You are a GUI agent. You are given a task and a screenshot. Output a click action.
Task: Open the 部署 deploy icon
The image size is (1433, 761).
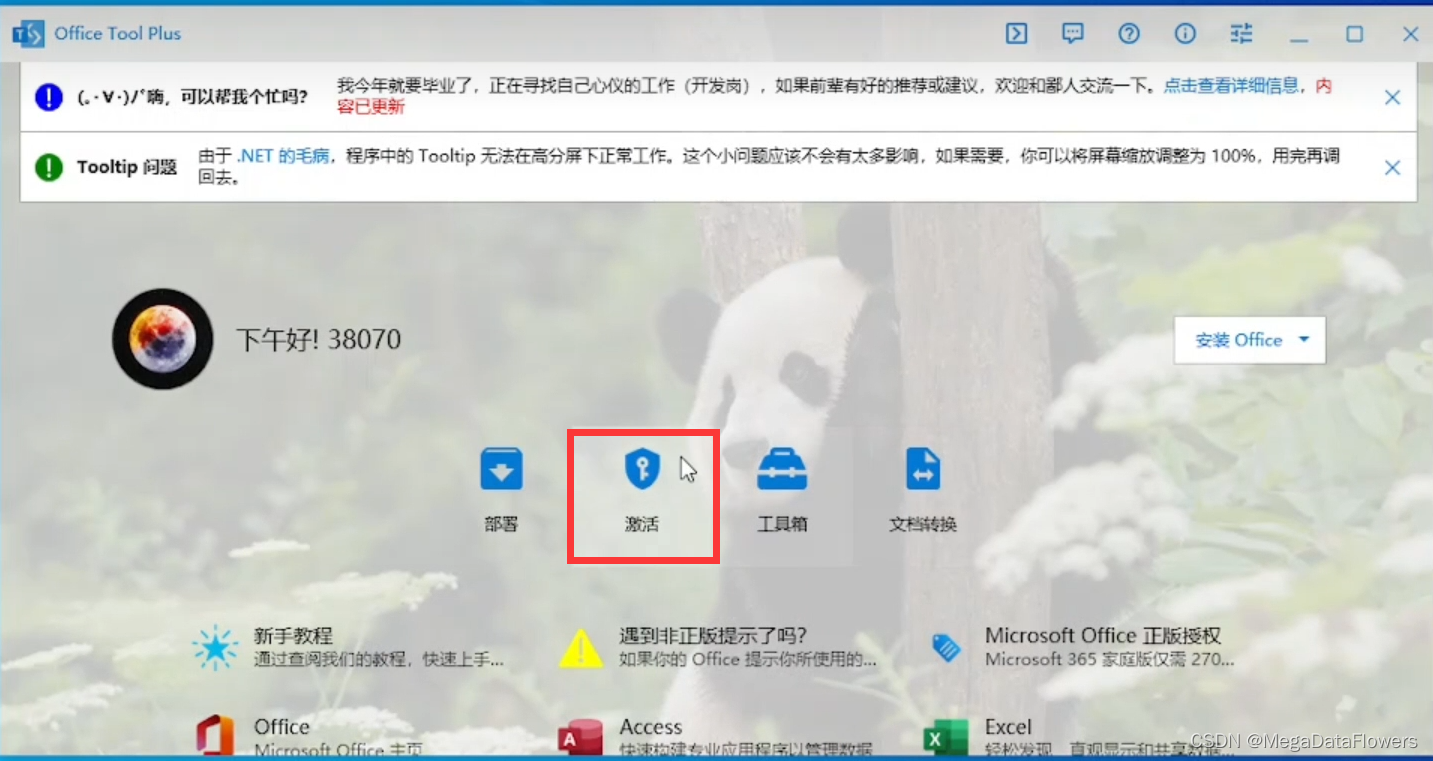501,469
